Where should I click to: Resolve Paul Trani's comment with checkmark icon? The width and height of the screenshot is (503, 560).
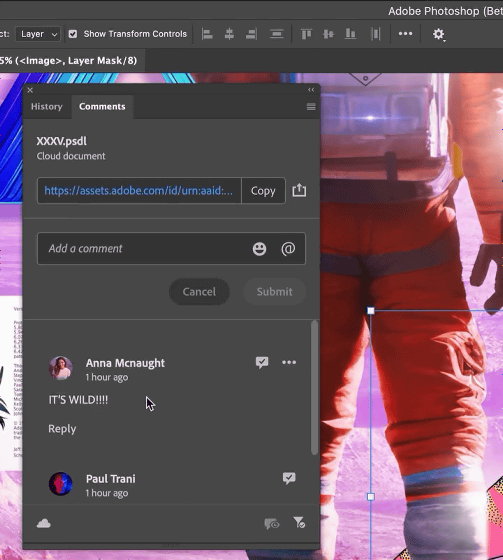click(289, 478)
